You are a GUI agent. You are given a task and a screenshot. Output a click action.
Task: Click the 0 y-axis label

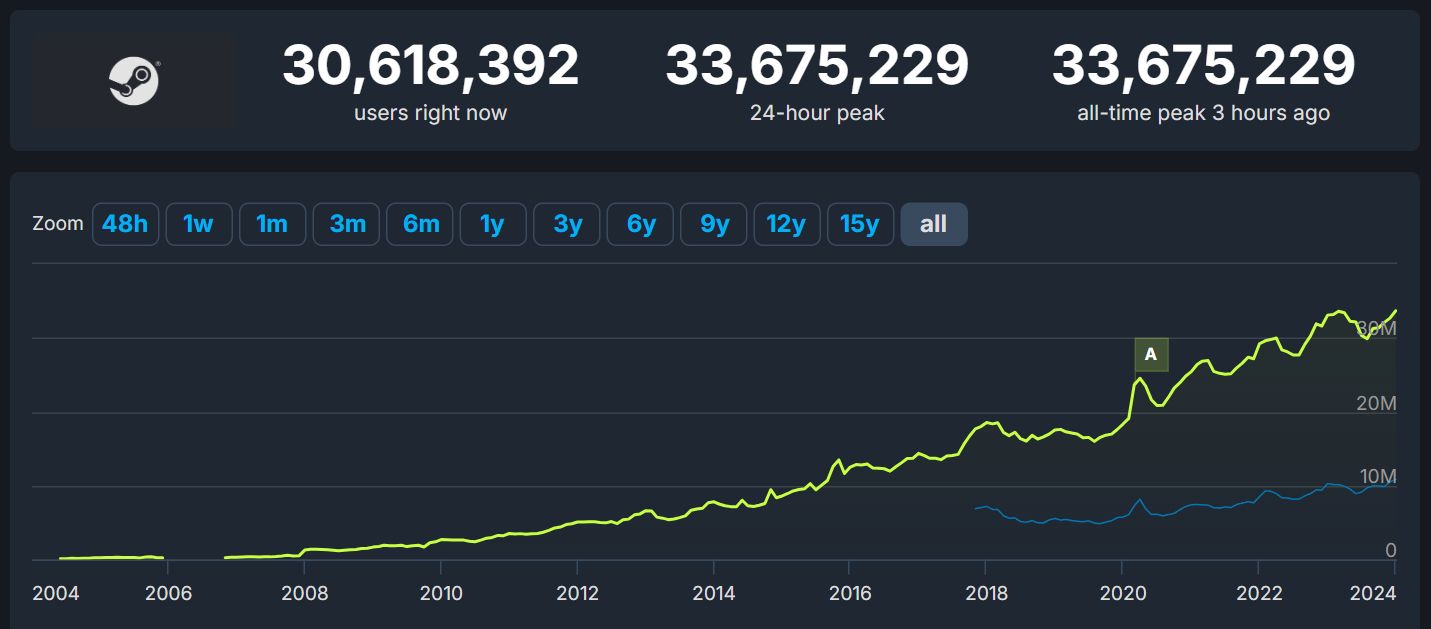1390,550
